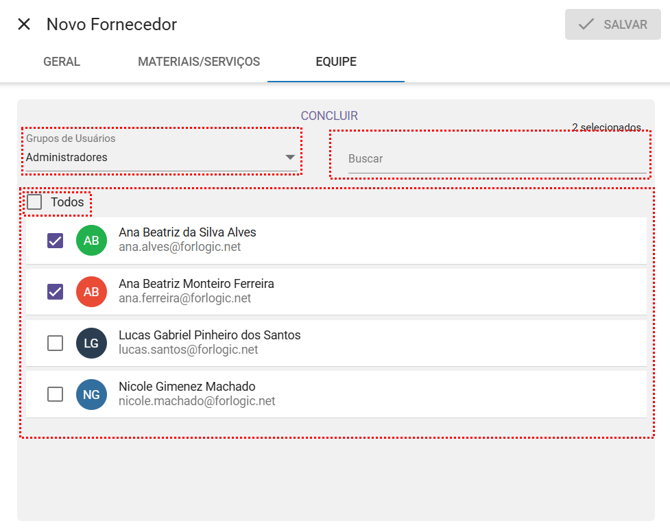The height and width of the screenshot is (532, 670).
Task: Select the Equipe tab
Action: [x=336, y=62]
